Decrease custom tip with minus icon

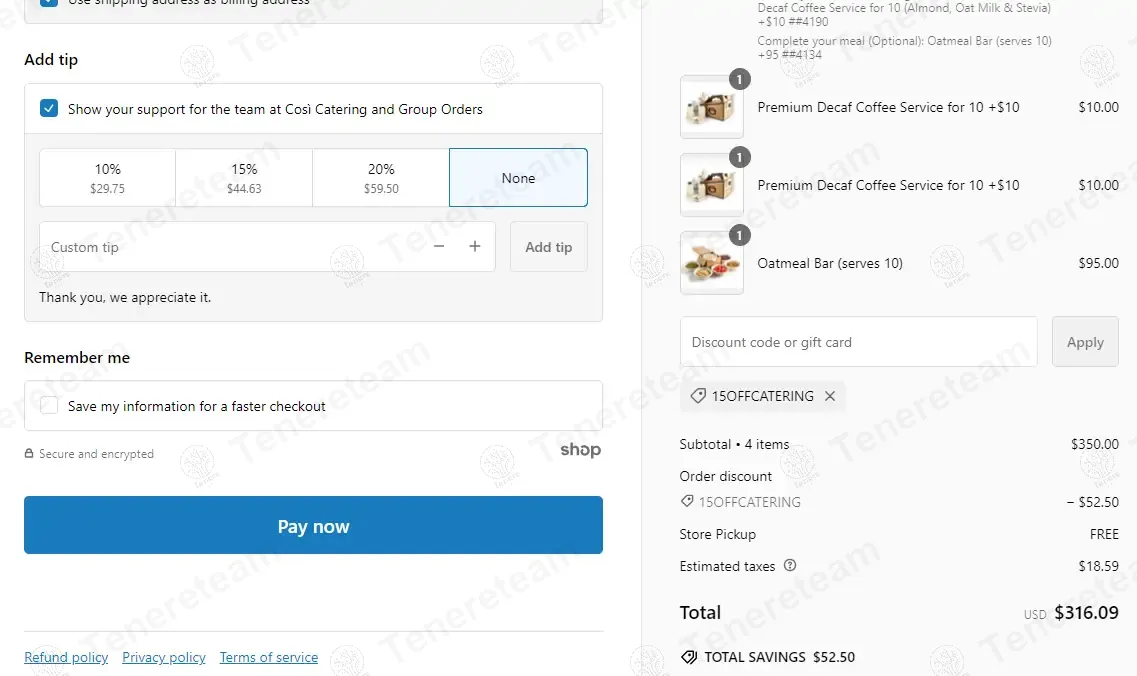[x=439, y=247]
